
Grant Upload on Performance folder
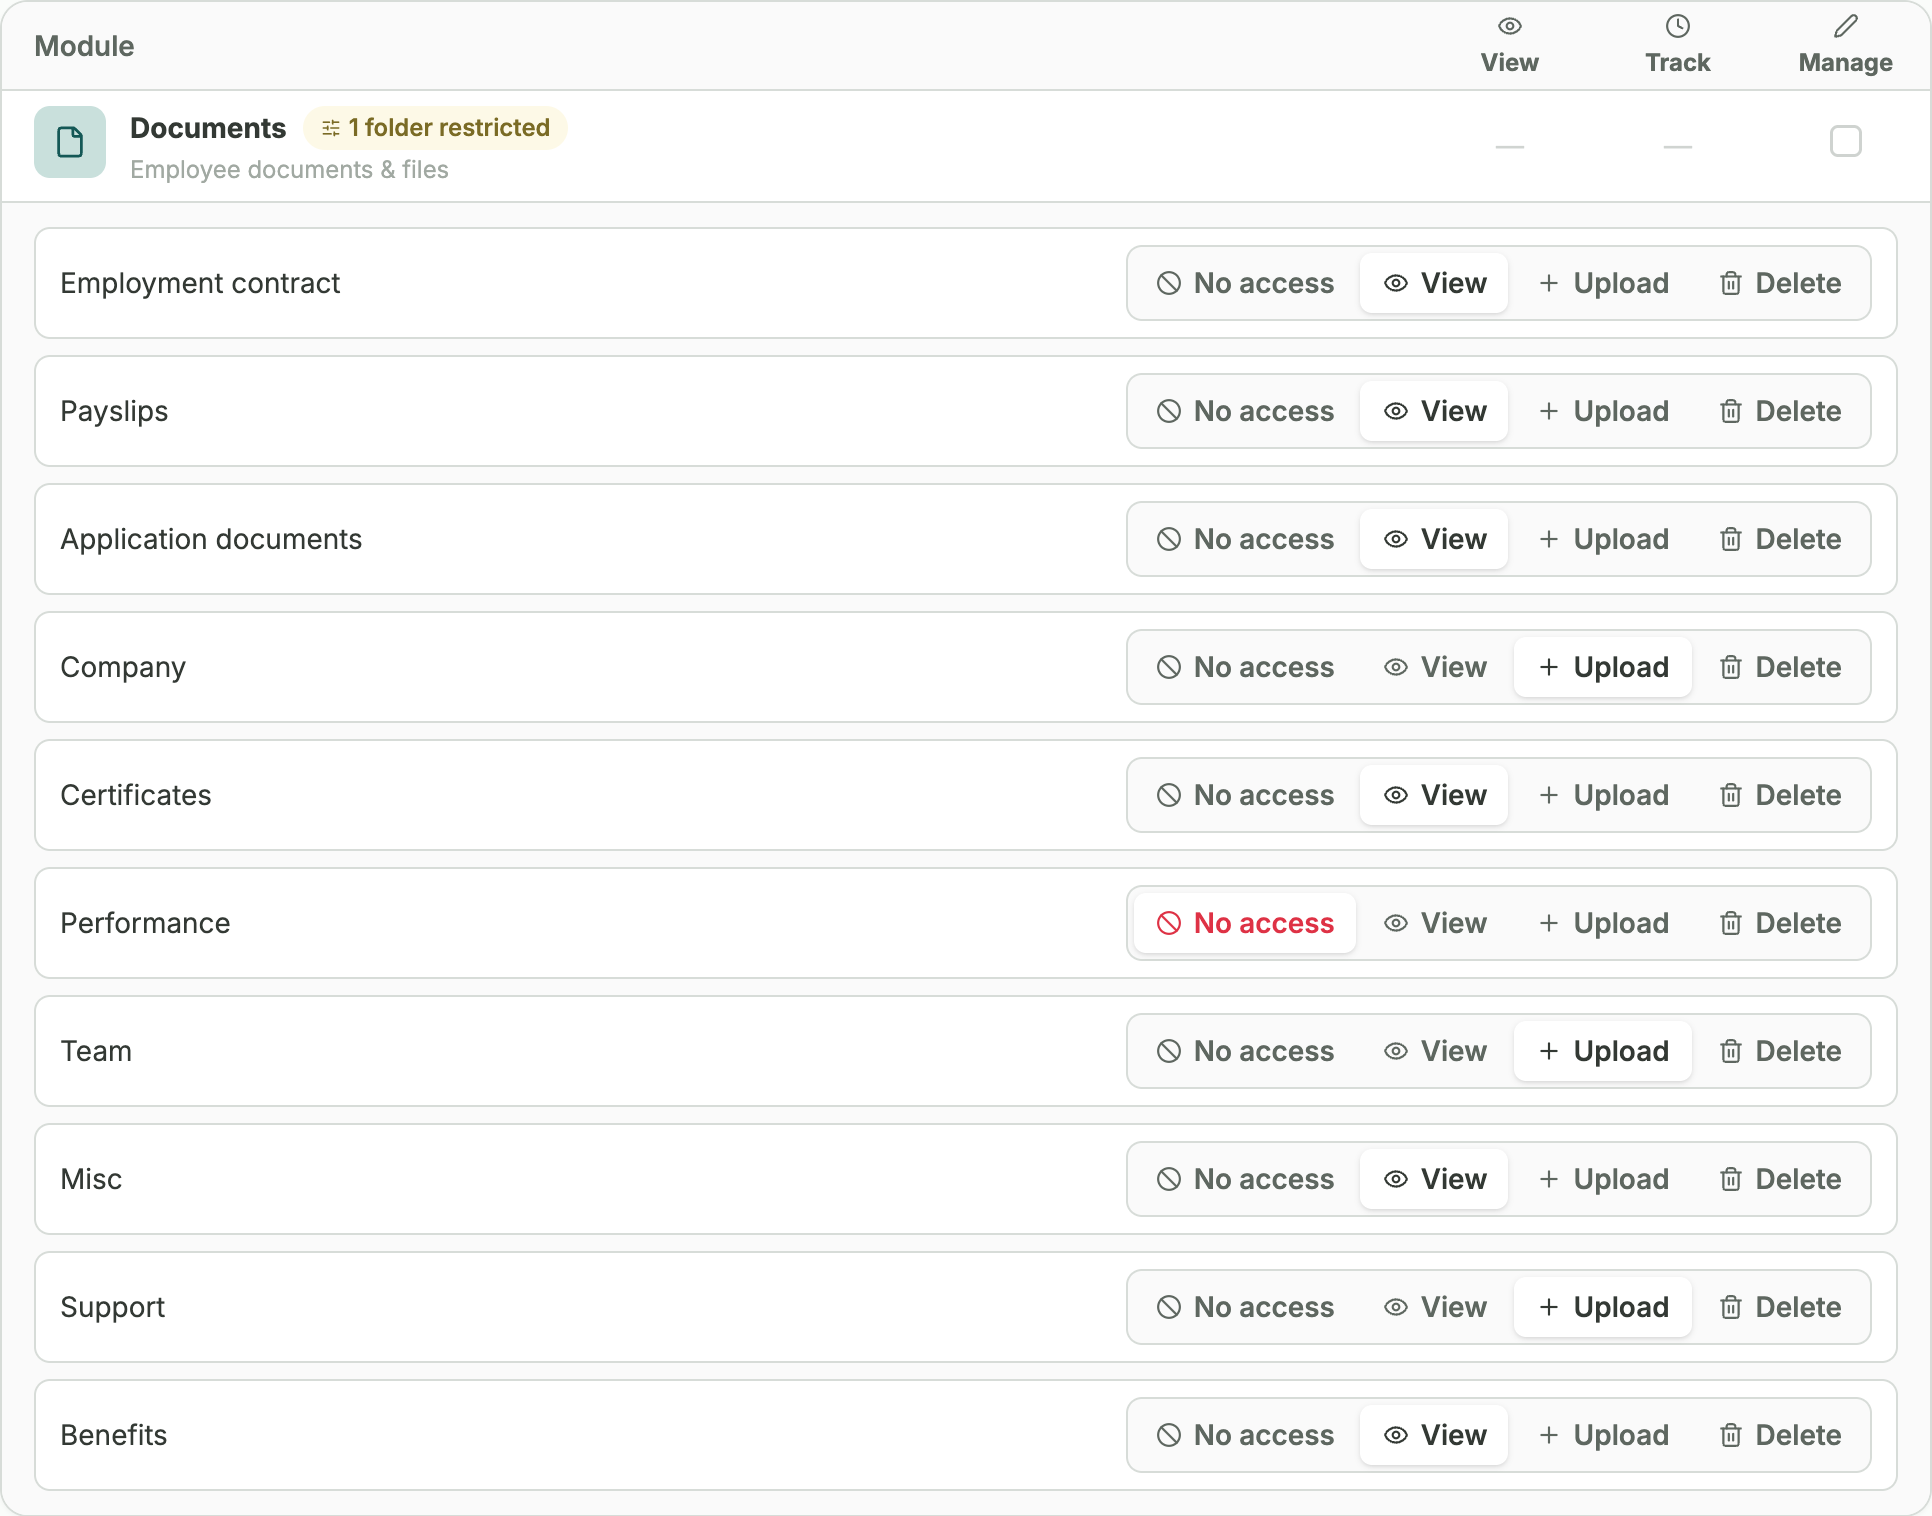point(1603,923)
